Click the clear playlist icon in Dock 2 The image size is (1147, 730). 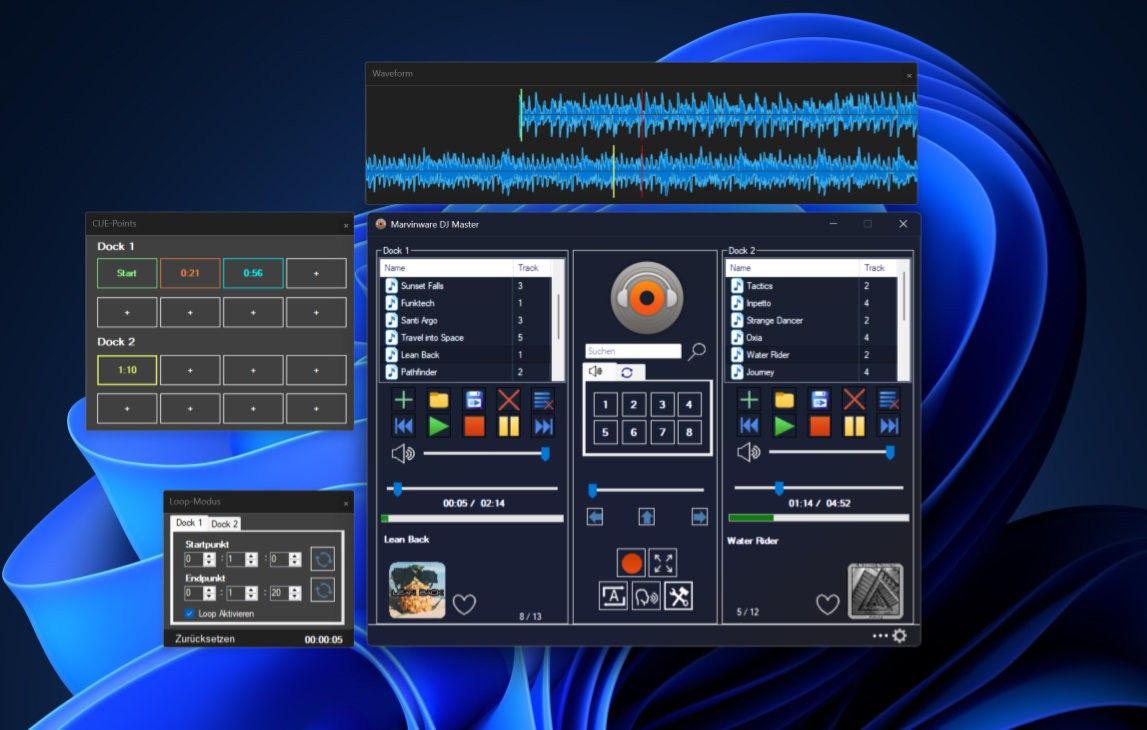point(888,400)
